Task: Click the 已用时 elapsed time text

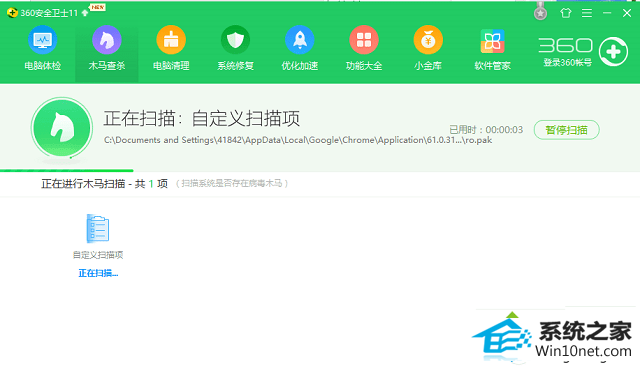Action: pyautogui.click(x=486, y=130)
